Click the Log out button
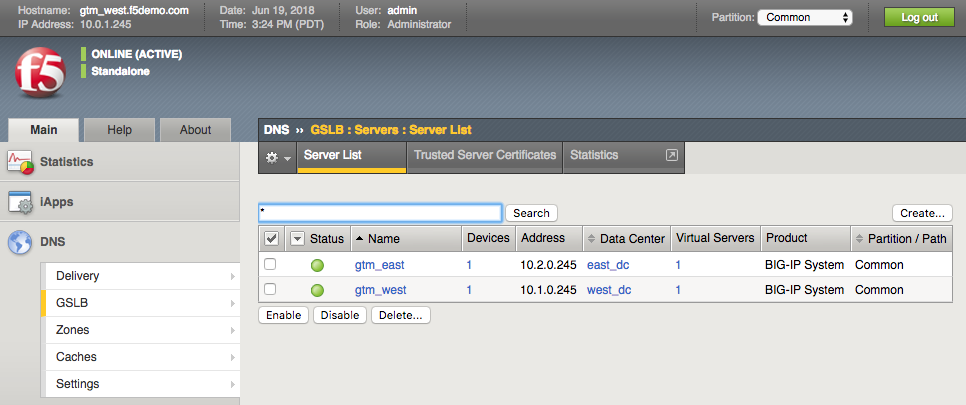Image resolution: width=966 pixels, height=405 pixels. pos(919,17)
